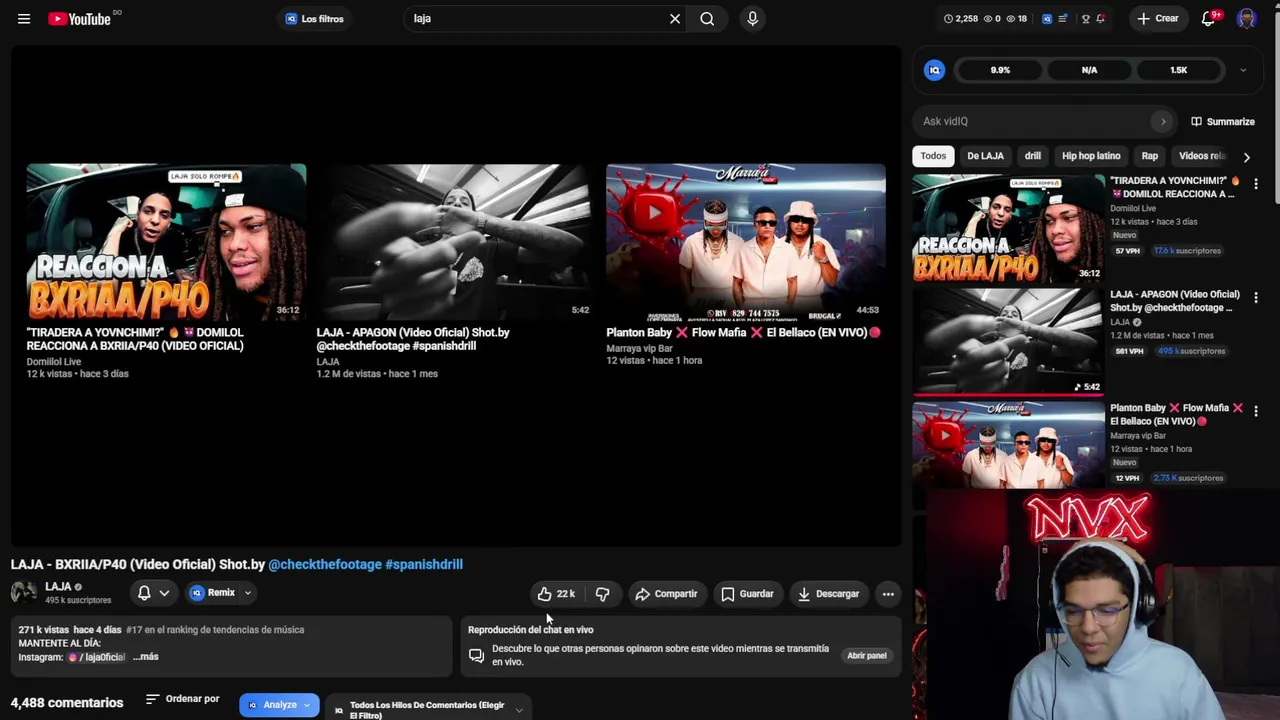Open the Domiilol Live channel under end-screen video
The height and width of the screenshot is (720, 1280).
[54, 361]
